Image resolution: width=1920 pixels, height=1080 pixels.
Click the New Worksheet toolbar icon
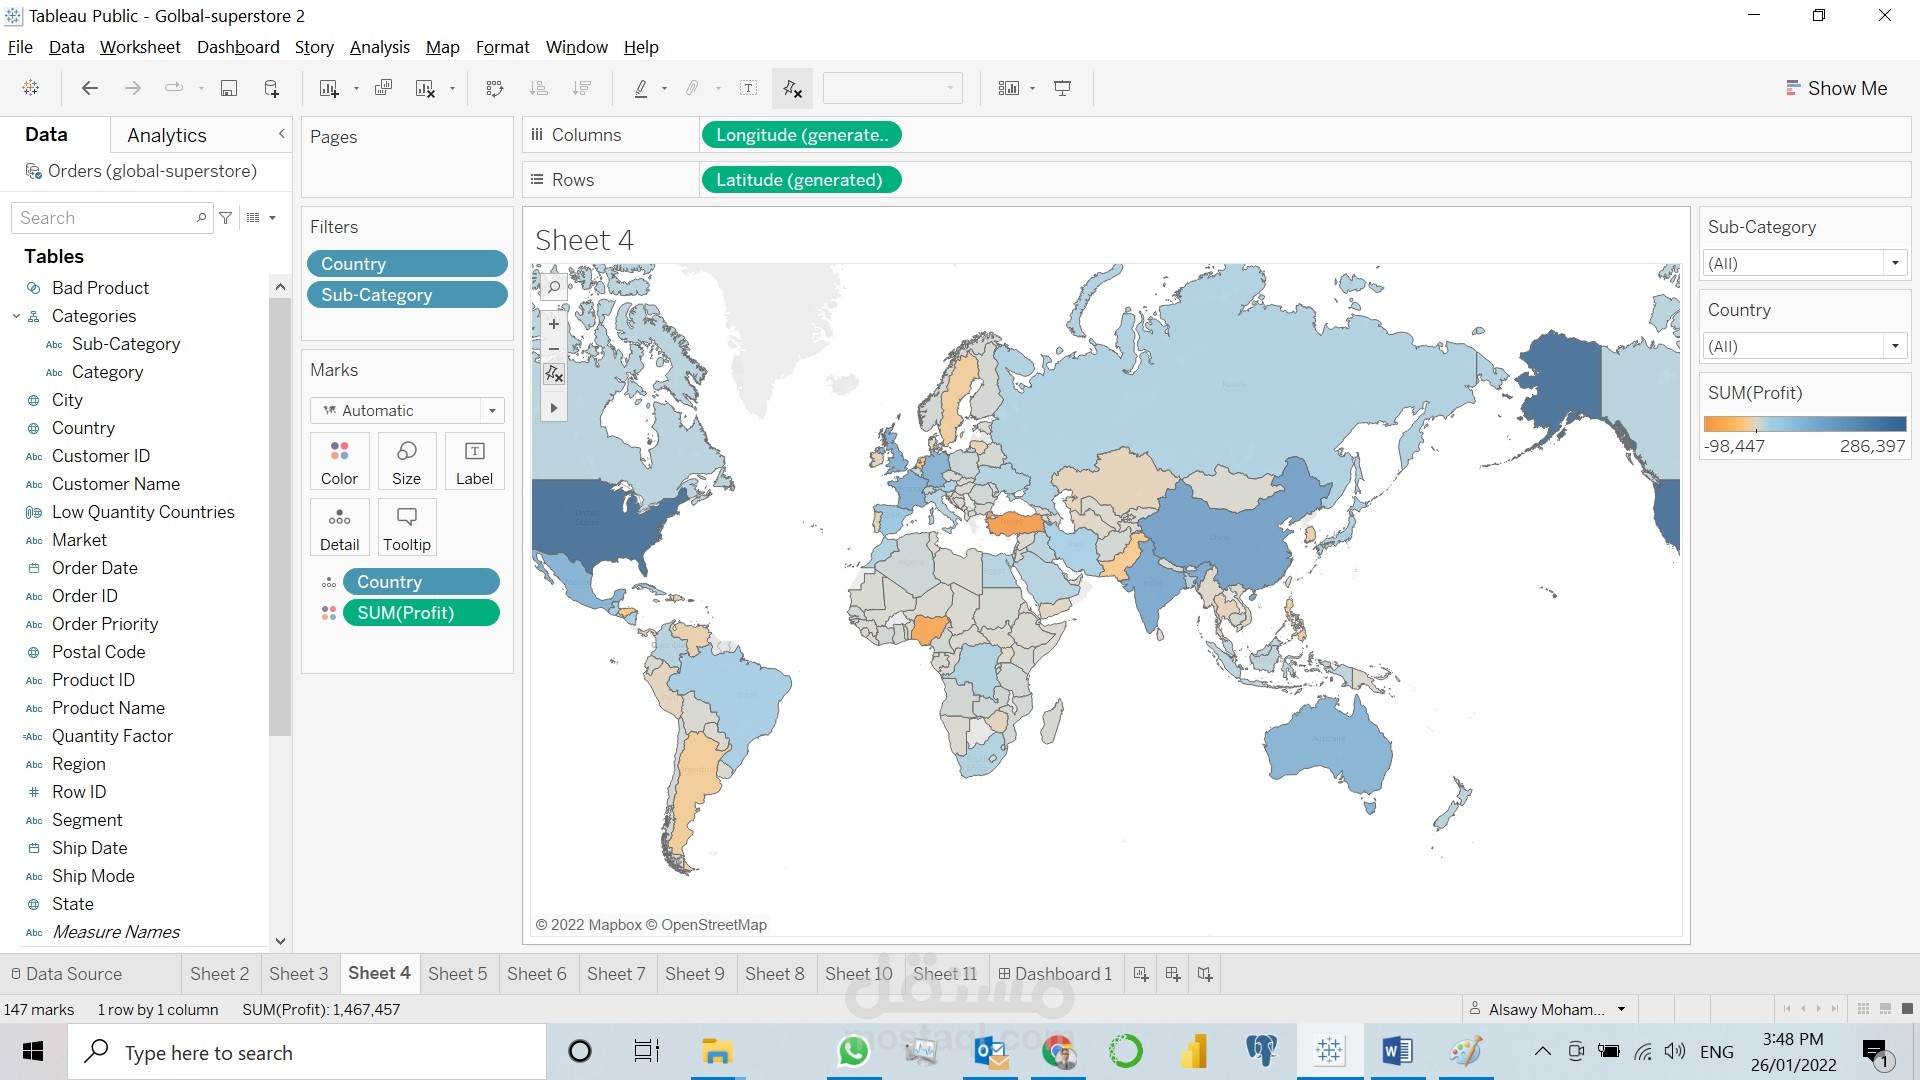tap(328, 88)
